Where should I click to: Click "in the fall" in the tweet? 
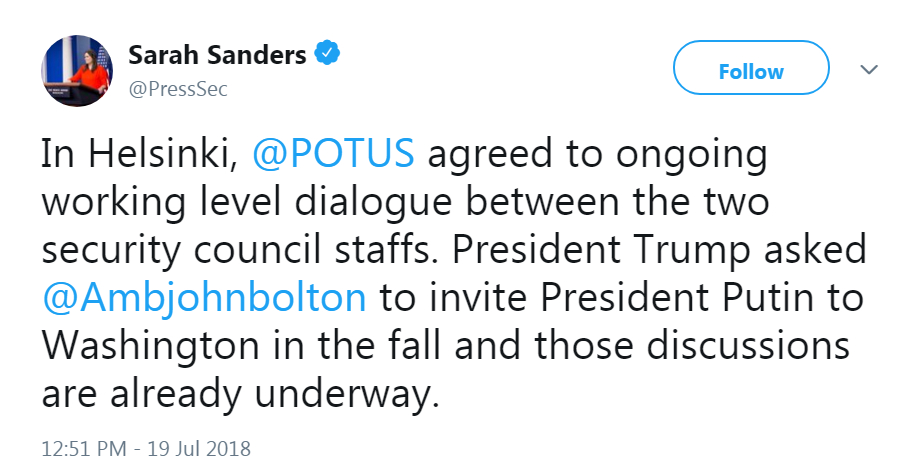(x=375, y=346)
